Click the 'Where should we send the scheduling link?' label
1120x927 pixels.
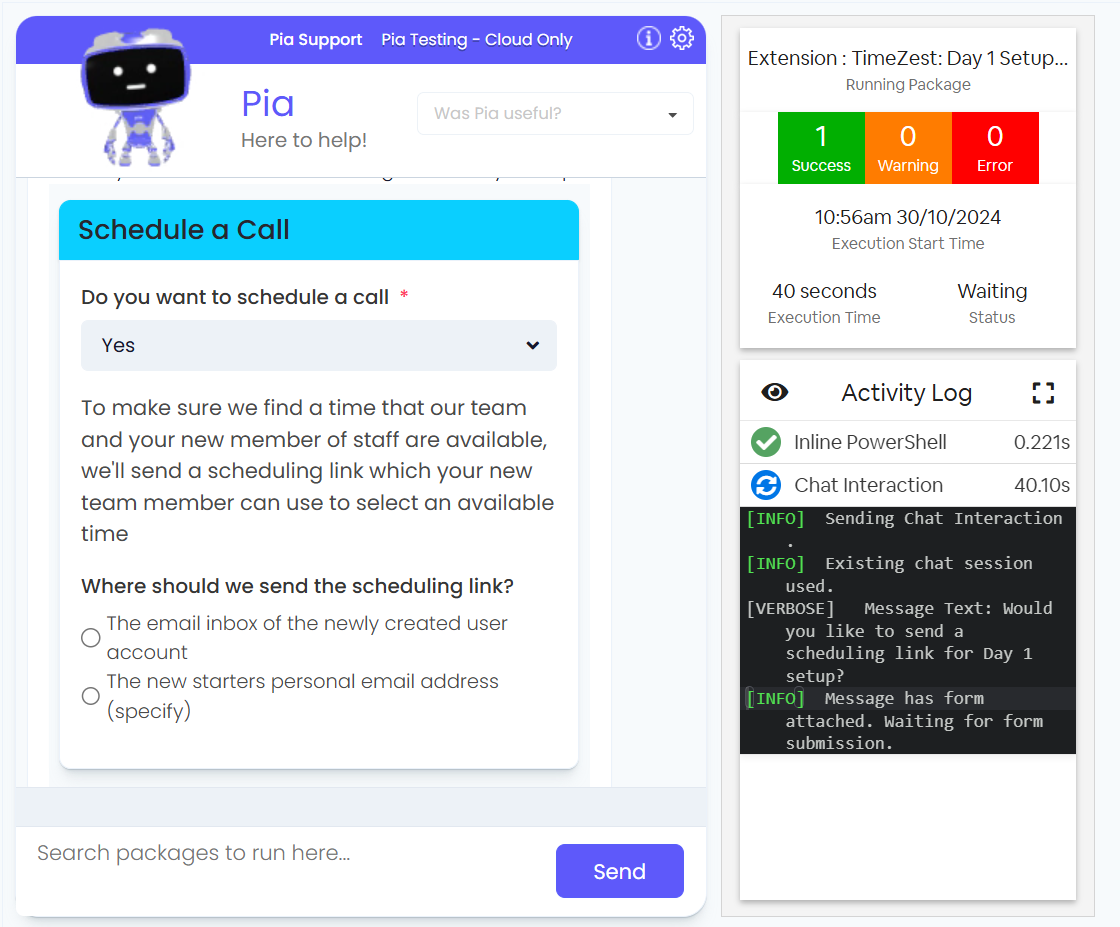click(297, 586)
